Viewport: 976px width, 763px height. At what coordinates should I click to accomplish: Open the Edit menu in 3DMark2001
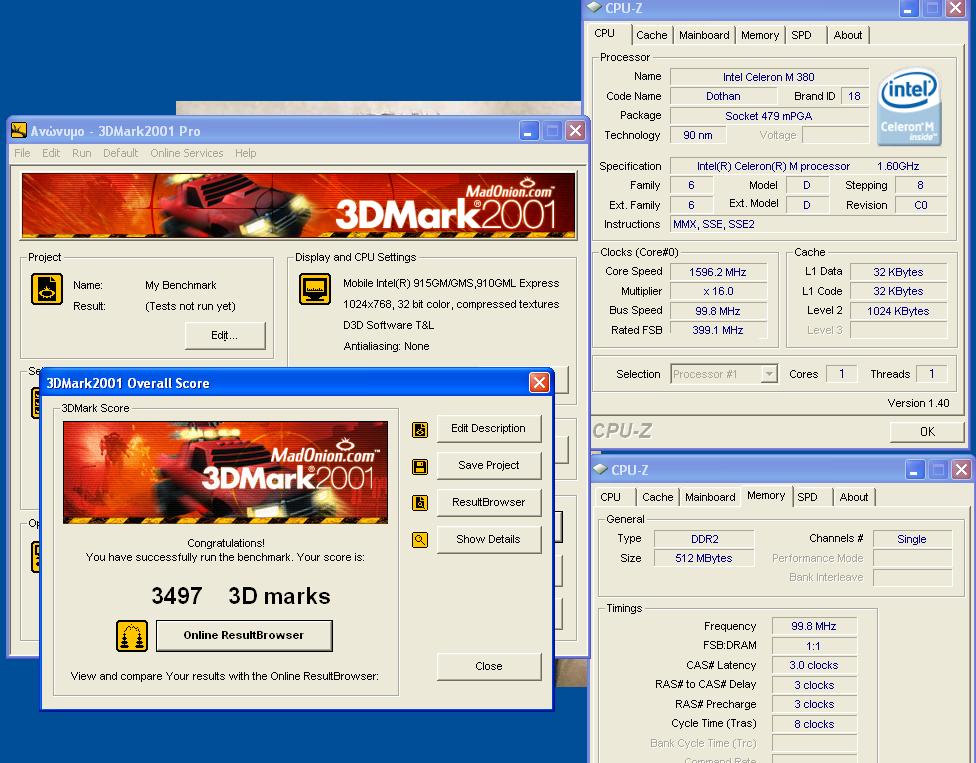pyautogui.click(x=51, y=153)
